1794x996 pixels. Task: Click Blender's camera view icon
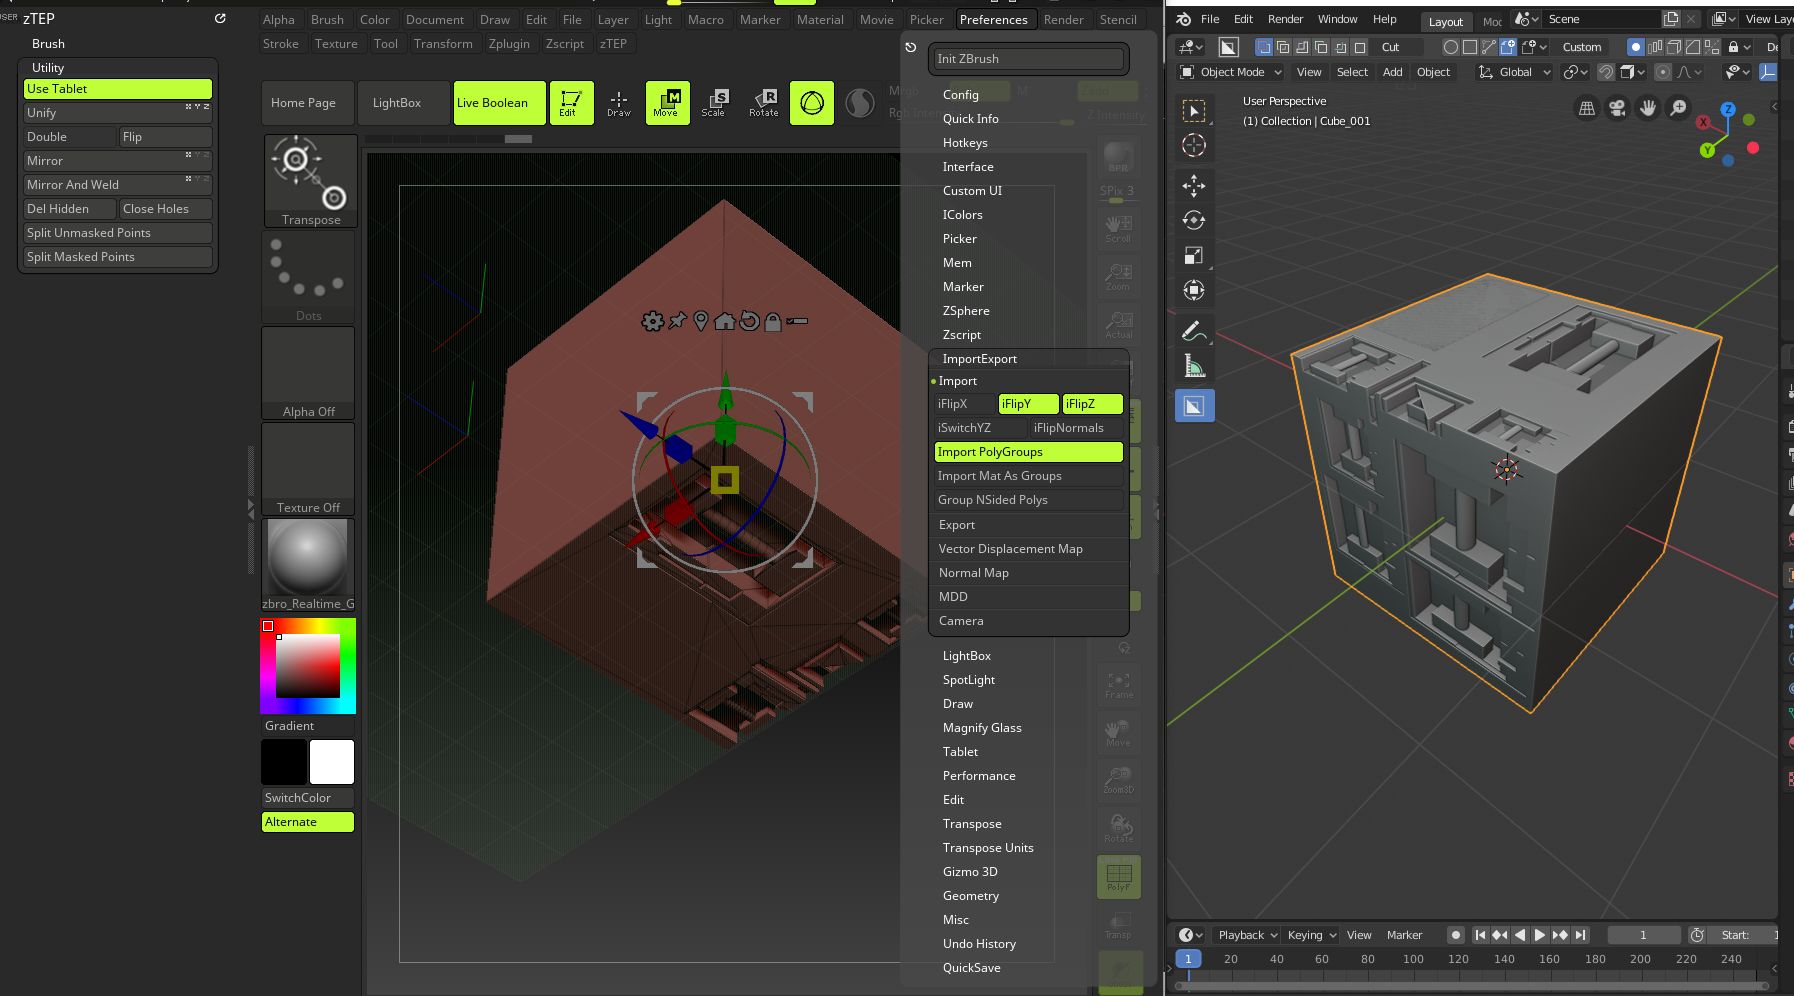(1617, 108)
